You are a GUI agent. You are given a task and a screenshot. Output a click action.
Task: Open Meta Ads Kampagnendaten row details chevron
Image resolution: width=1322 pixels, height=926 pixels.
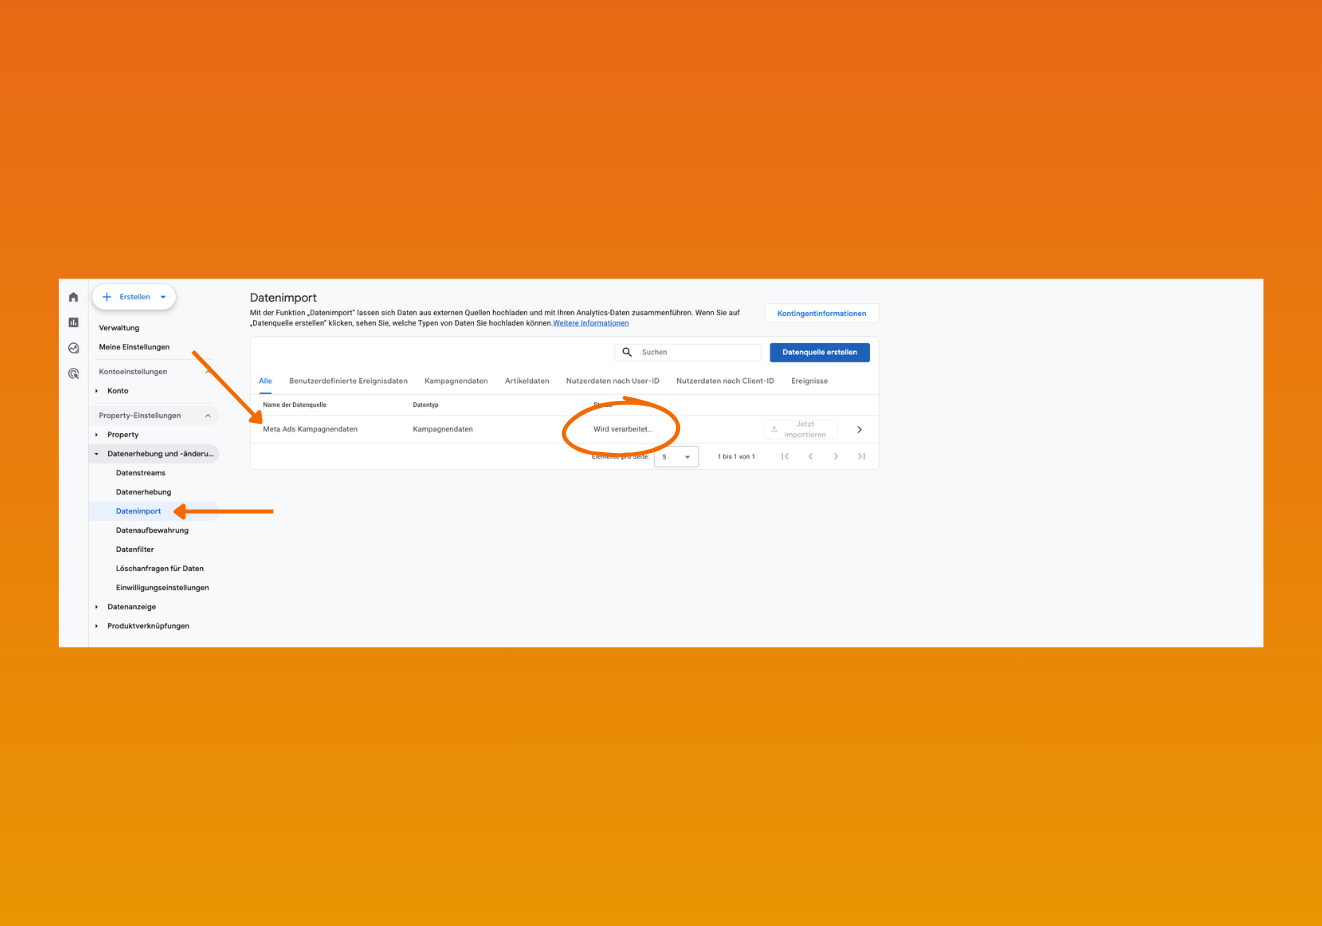tap(859, 430)
